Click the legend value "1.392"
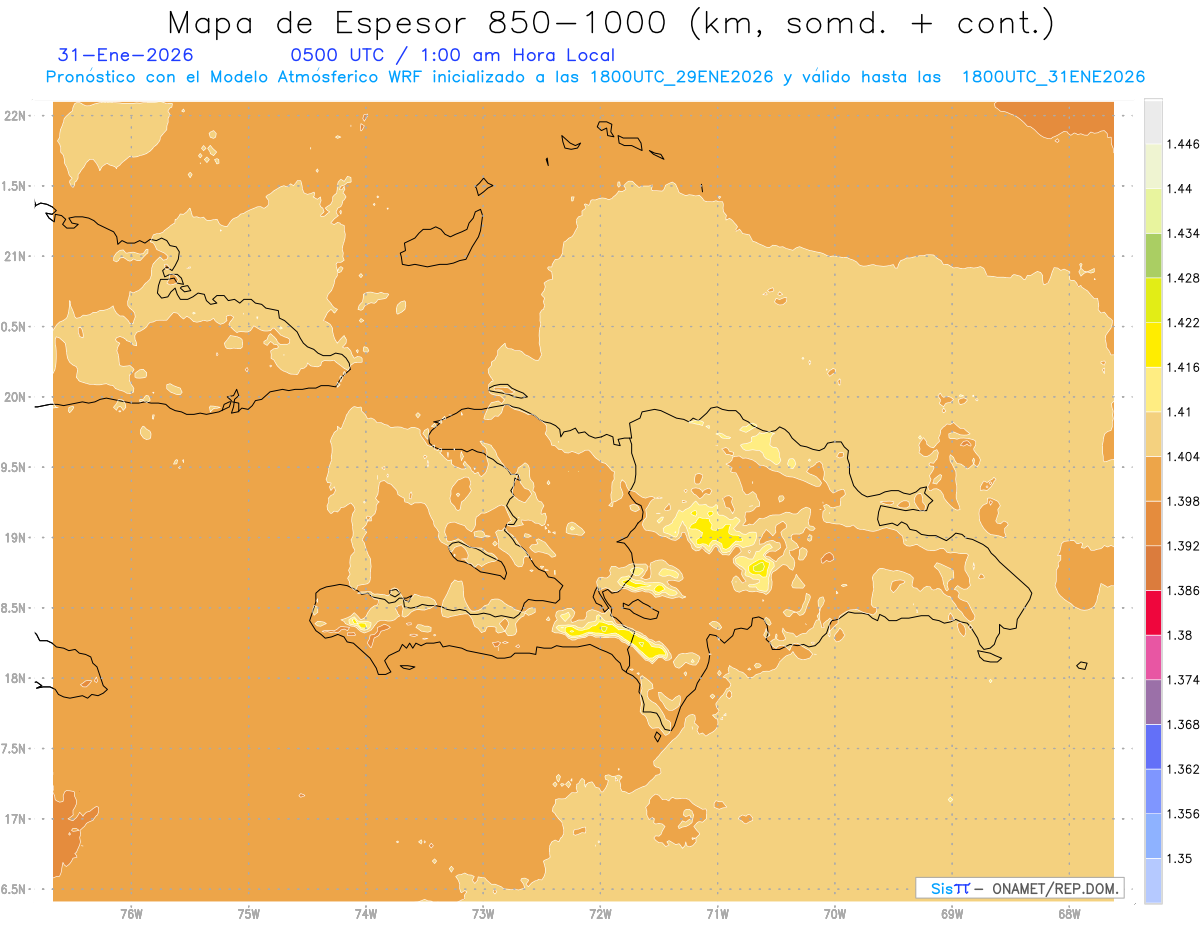1200x927 pixels. (1184, 546)
